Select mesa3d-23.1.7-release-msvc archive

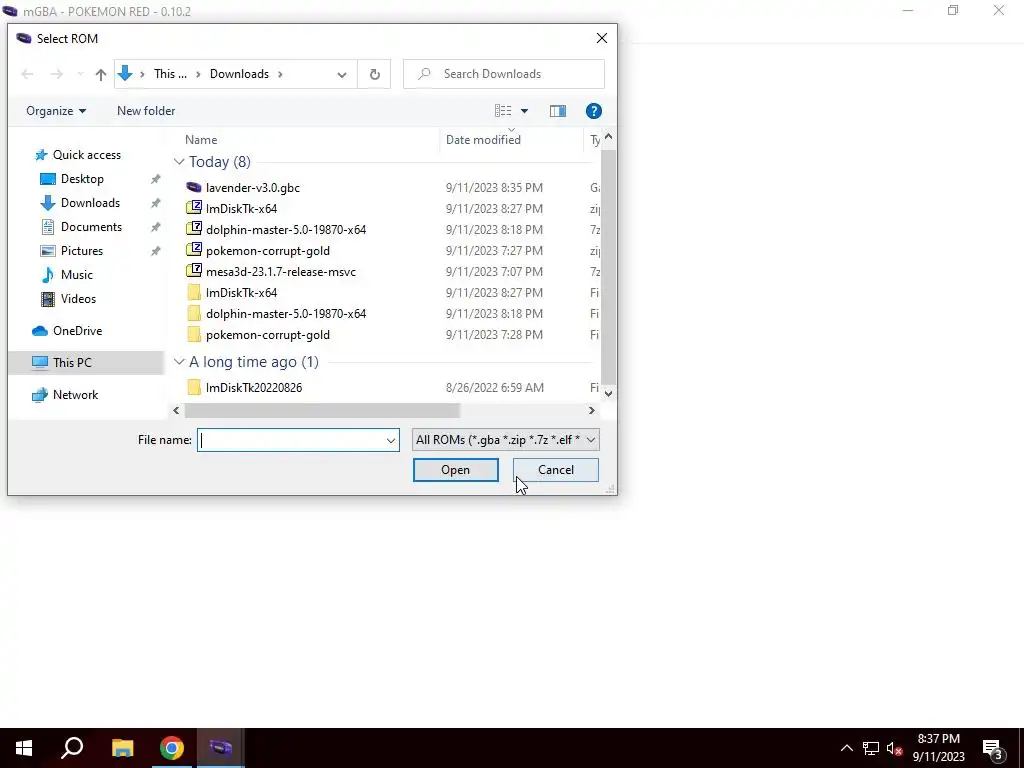pyautogui.click(x=281, y=272)
